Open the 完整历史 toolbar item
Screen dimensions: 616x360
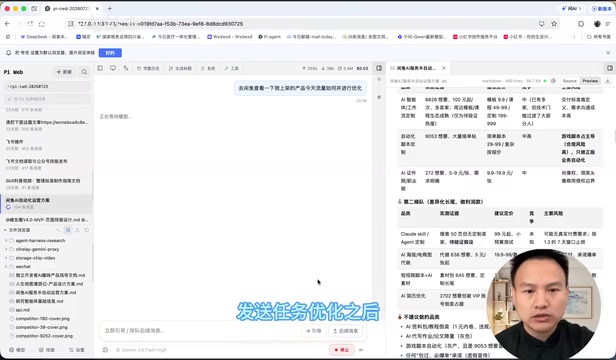[148, 68]
